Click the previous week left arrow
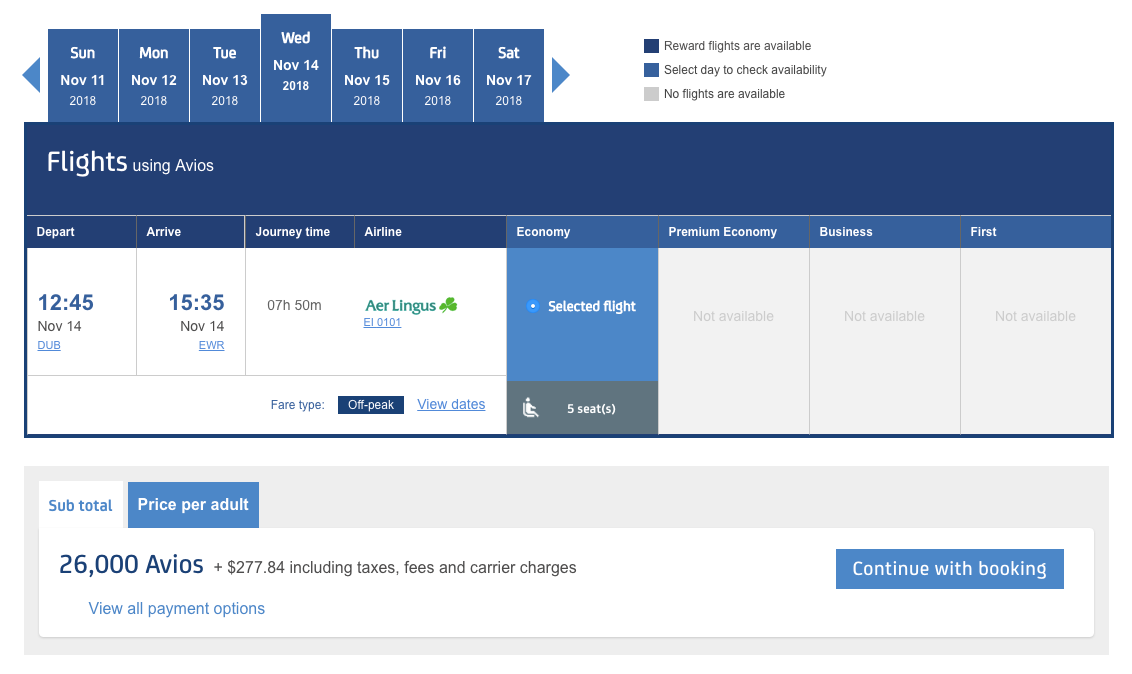The height and width of the screenshot is (674, 1132). click(31, 75)
